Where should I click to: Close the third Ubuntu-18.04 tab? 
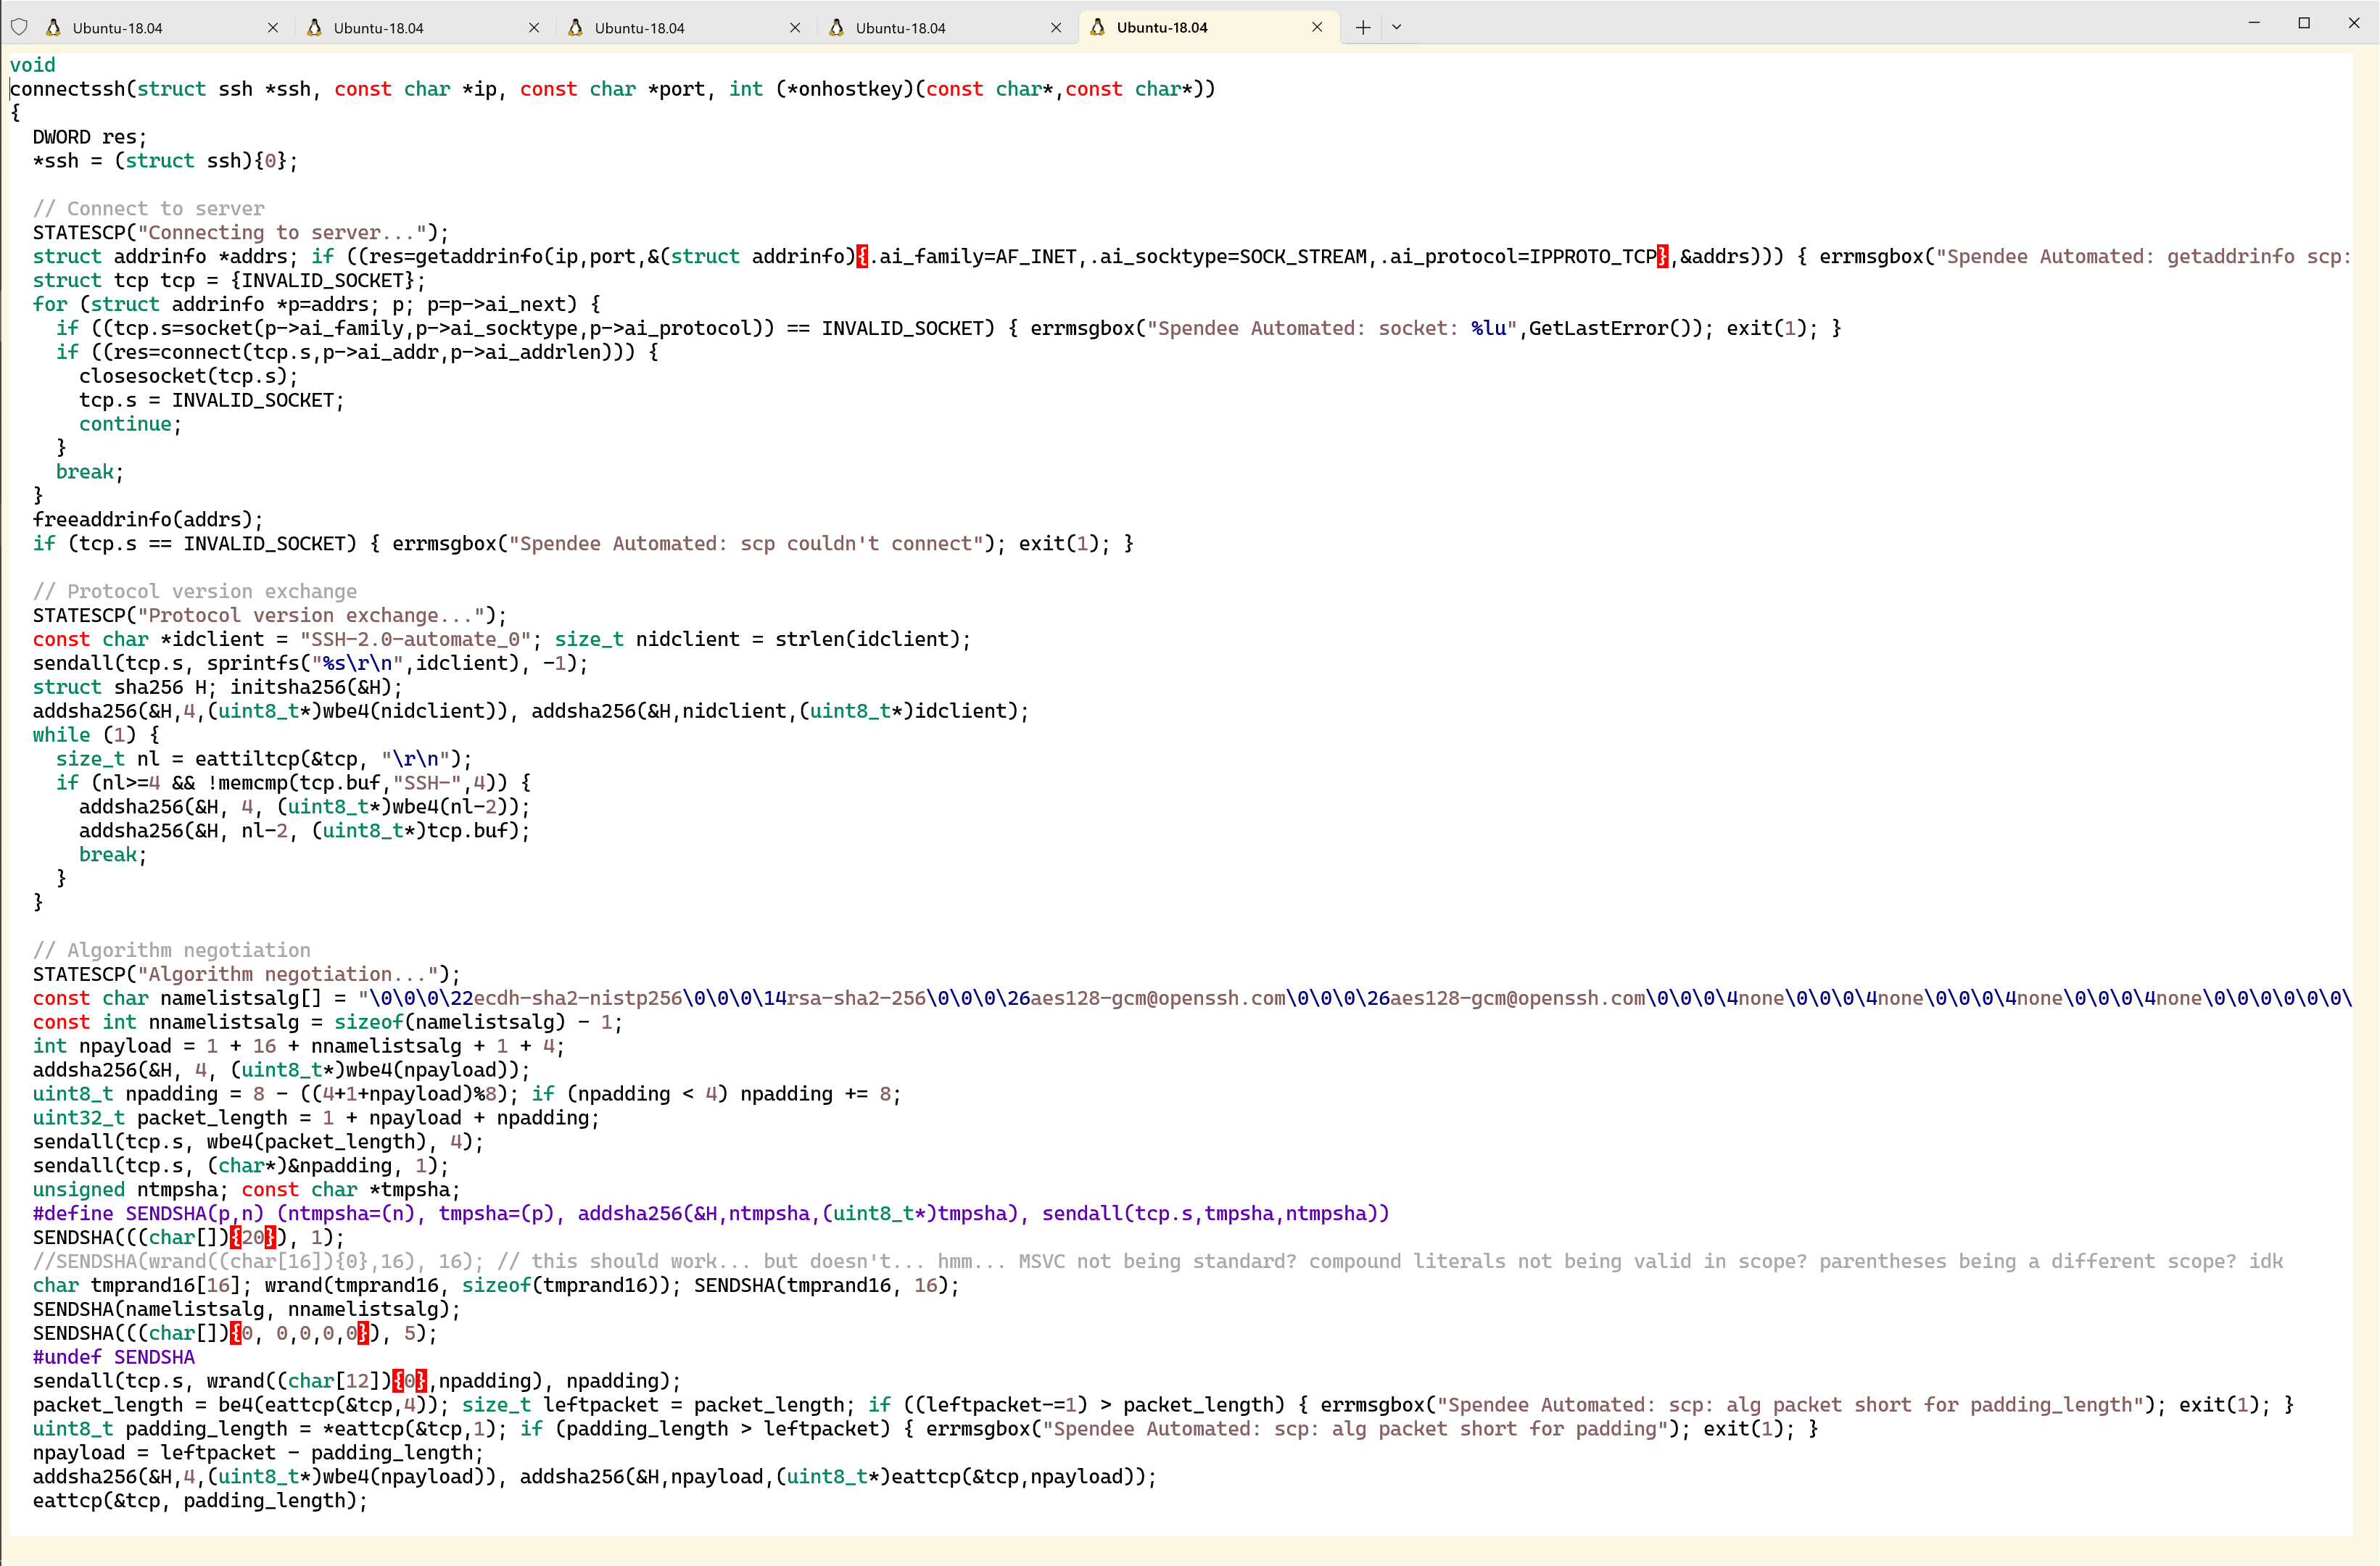pyautogui.click(x=795, y=28)
